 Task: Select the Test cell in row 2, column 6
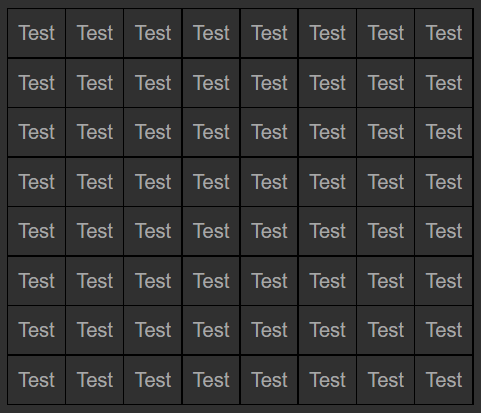tap(327, 83)
